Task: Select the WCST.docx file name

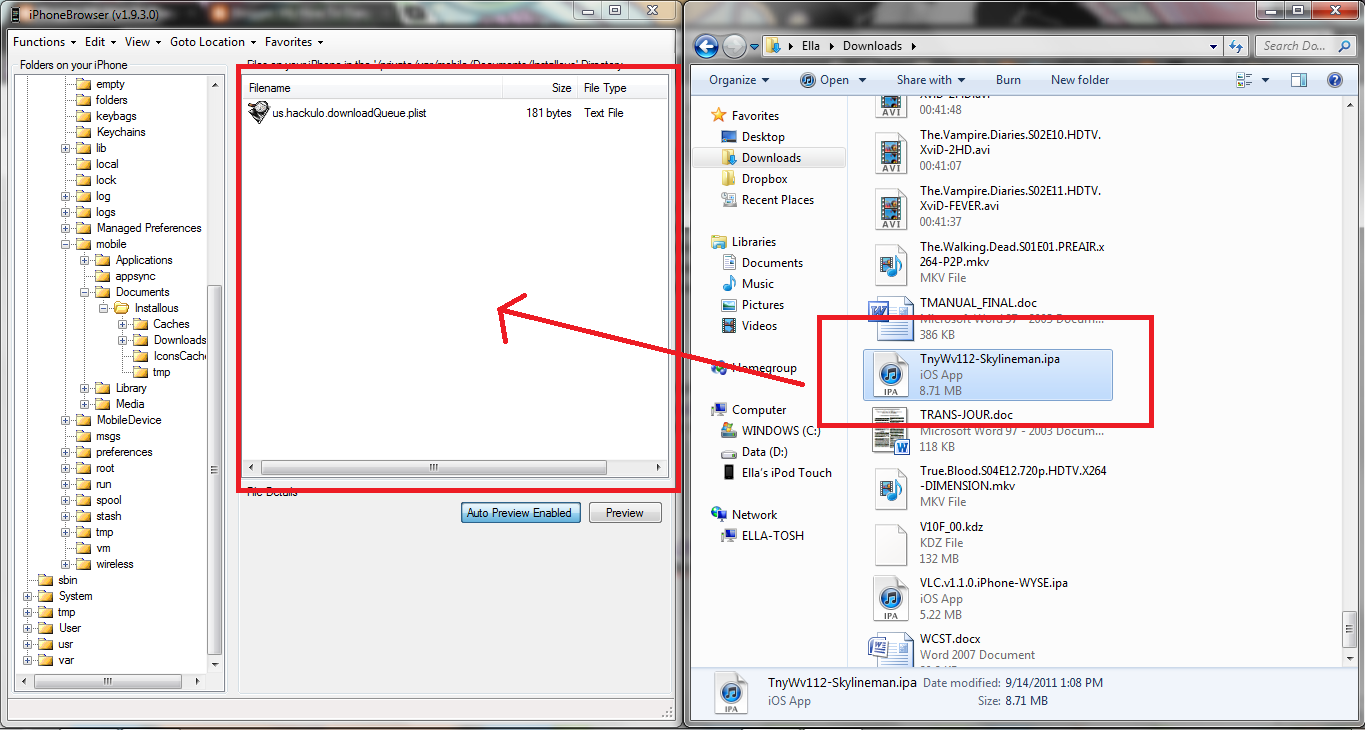Action: pyautogui.click(x=950, y=639)
